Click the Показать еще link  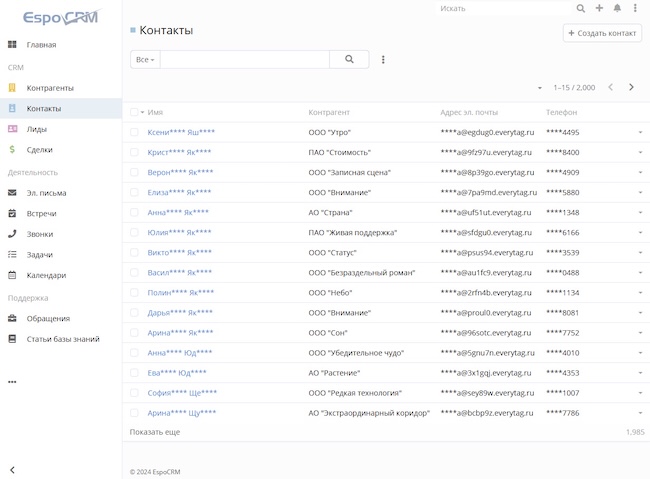click(x=155, y=432)
